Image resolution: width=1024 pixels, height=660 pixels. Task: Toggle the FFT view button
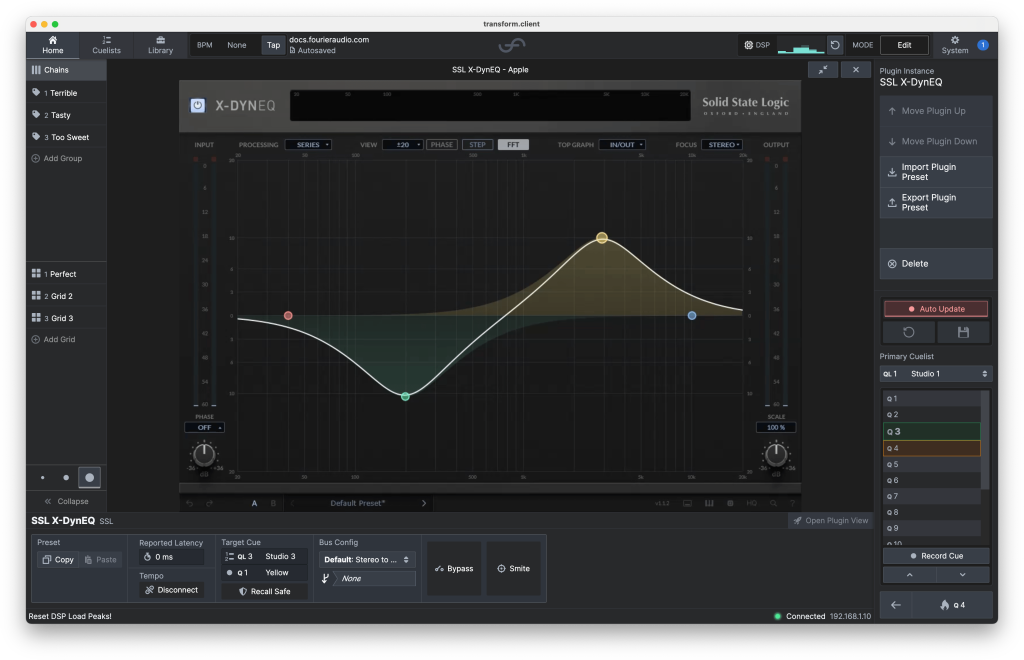(x=513, y=145)
